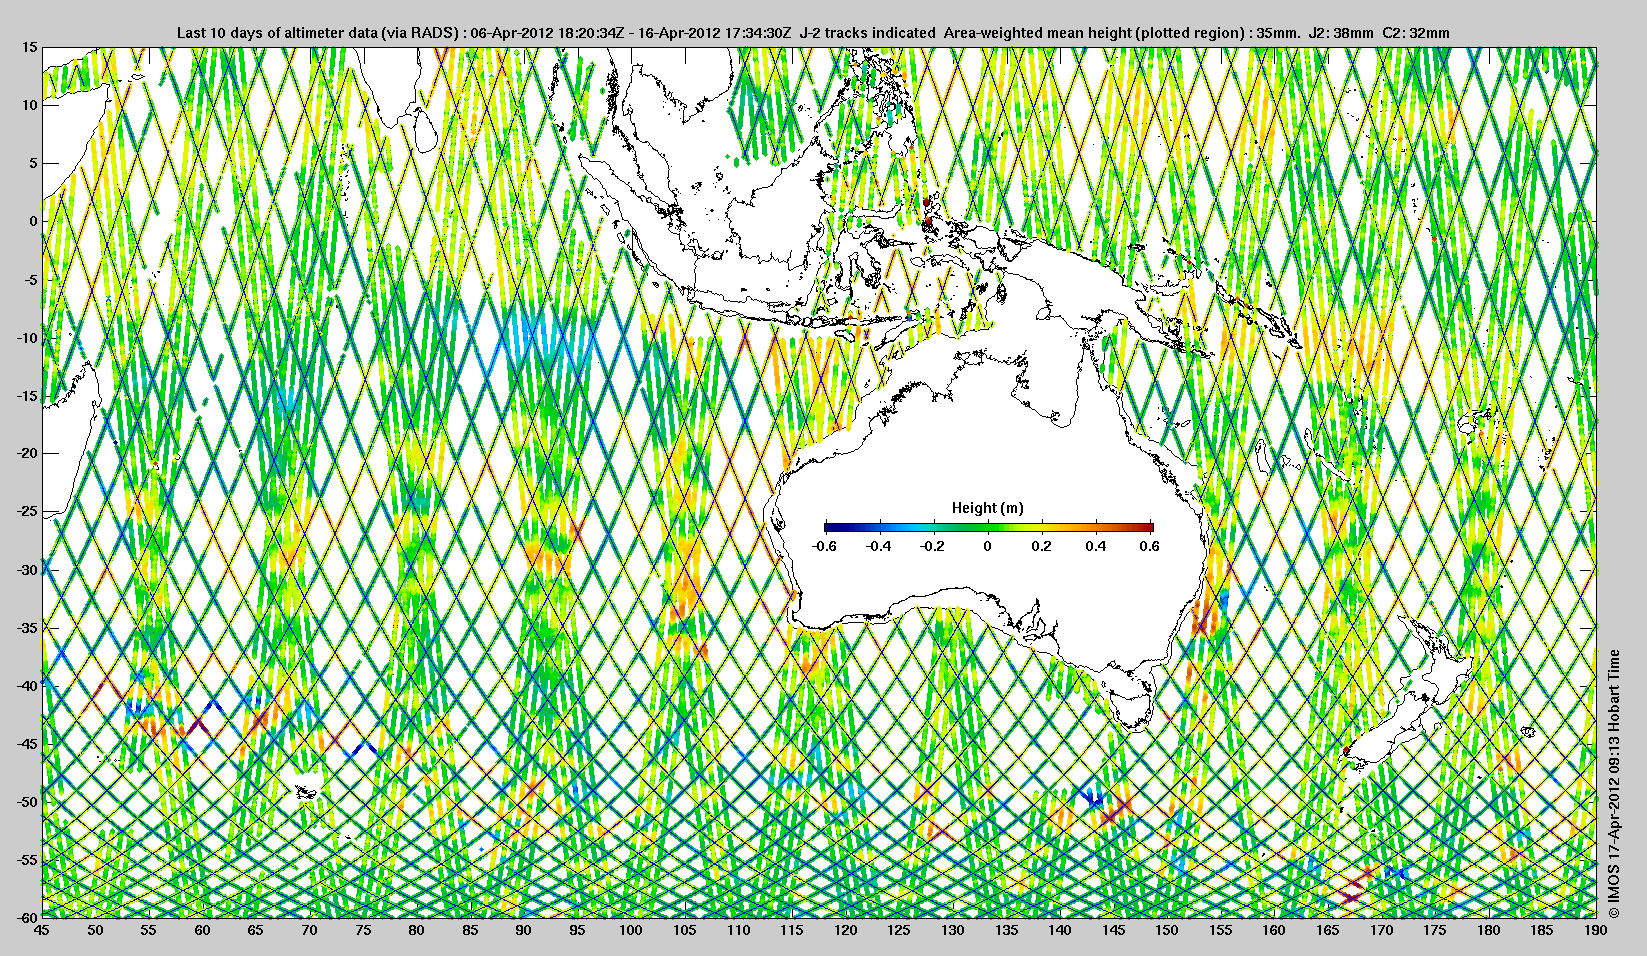The height and width of the screenshot is (956, 1647).
Task: Click the positive 0.4 colorbar tick label
Action: tap(1096, 546)
